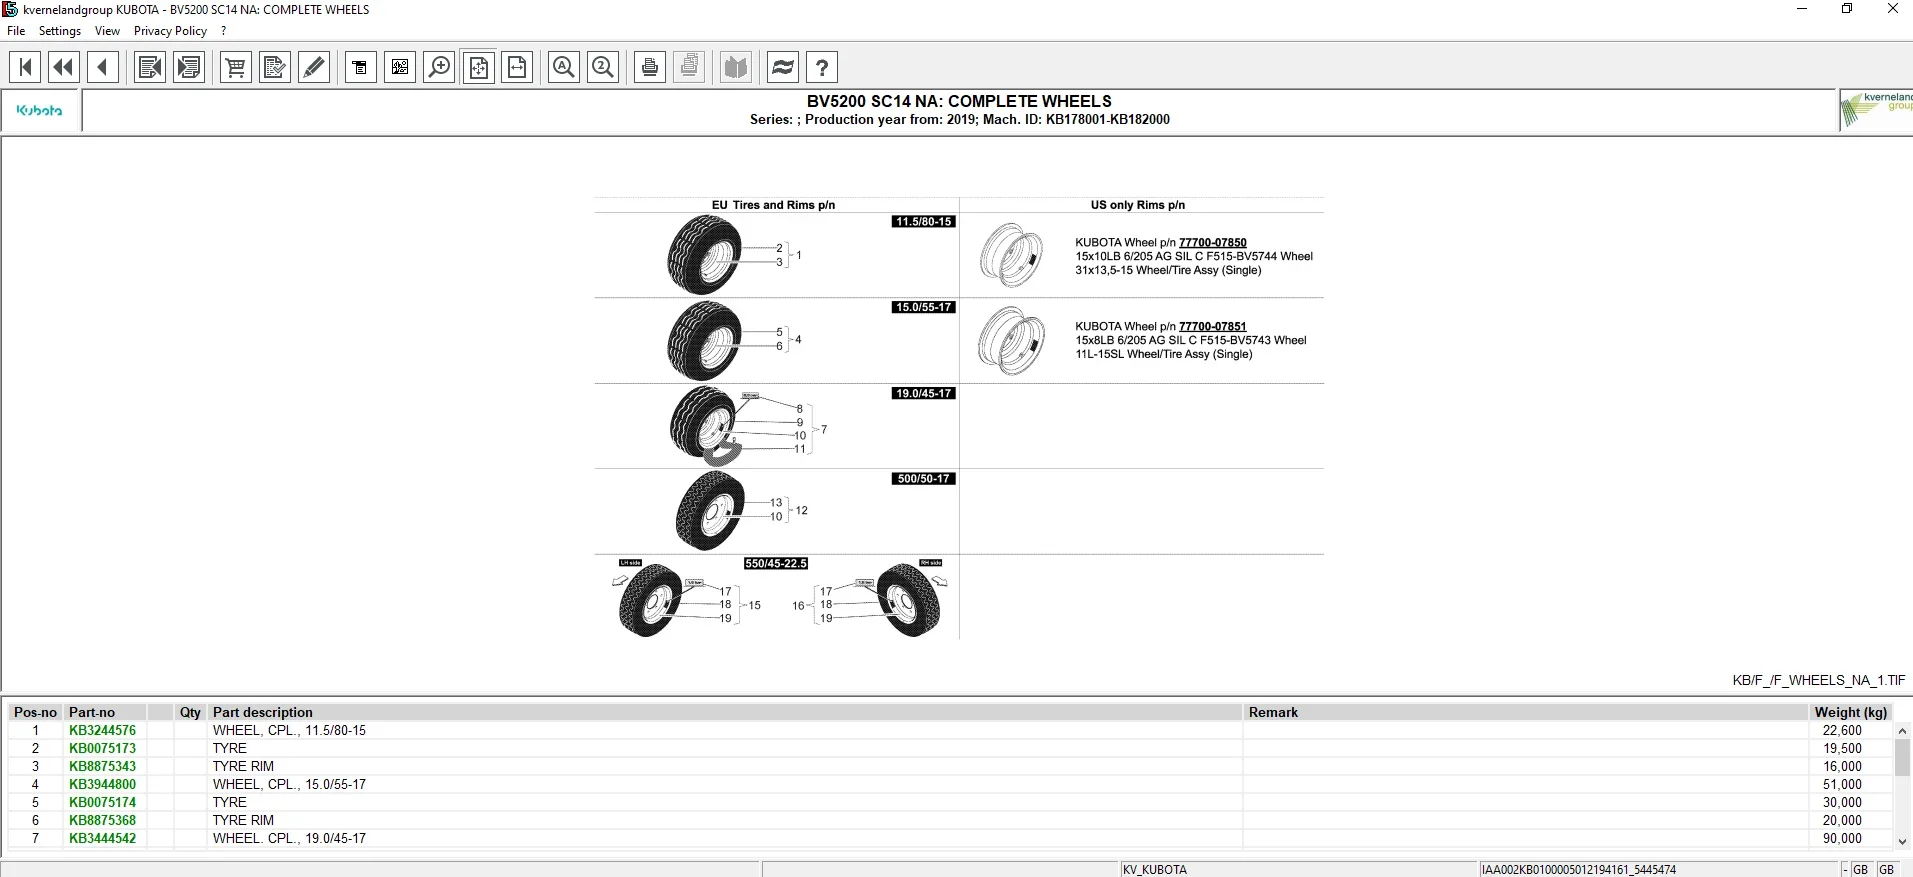Select the pencil edit tool

click(x=314, y=67)
